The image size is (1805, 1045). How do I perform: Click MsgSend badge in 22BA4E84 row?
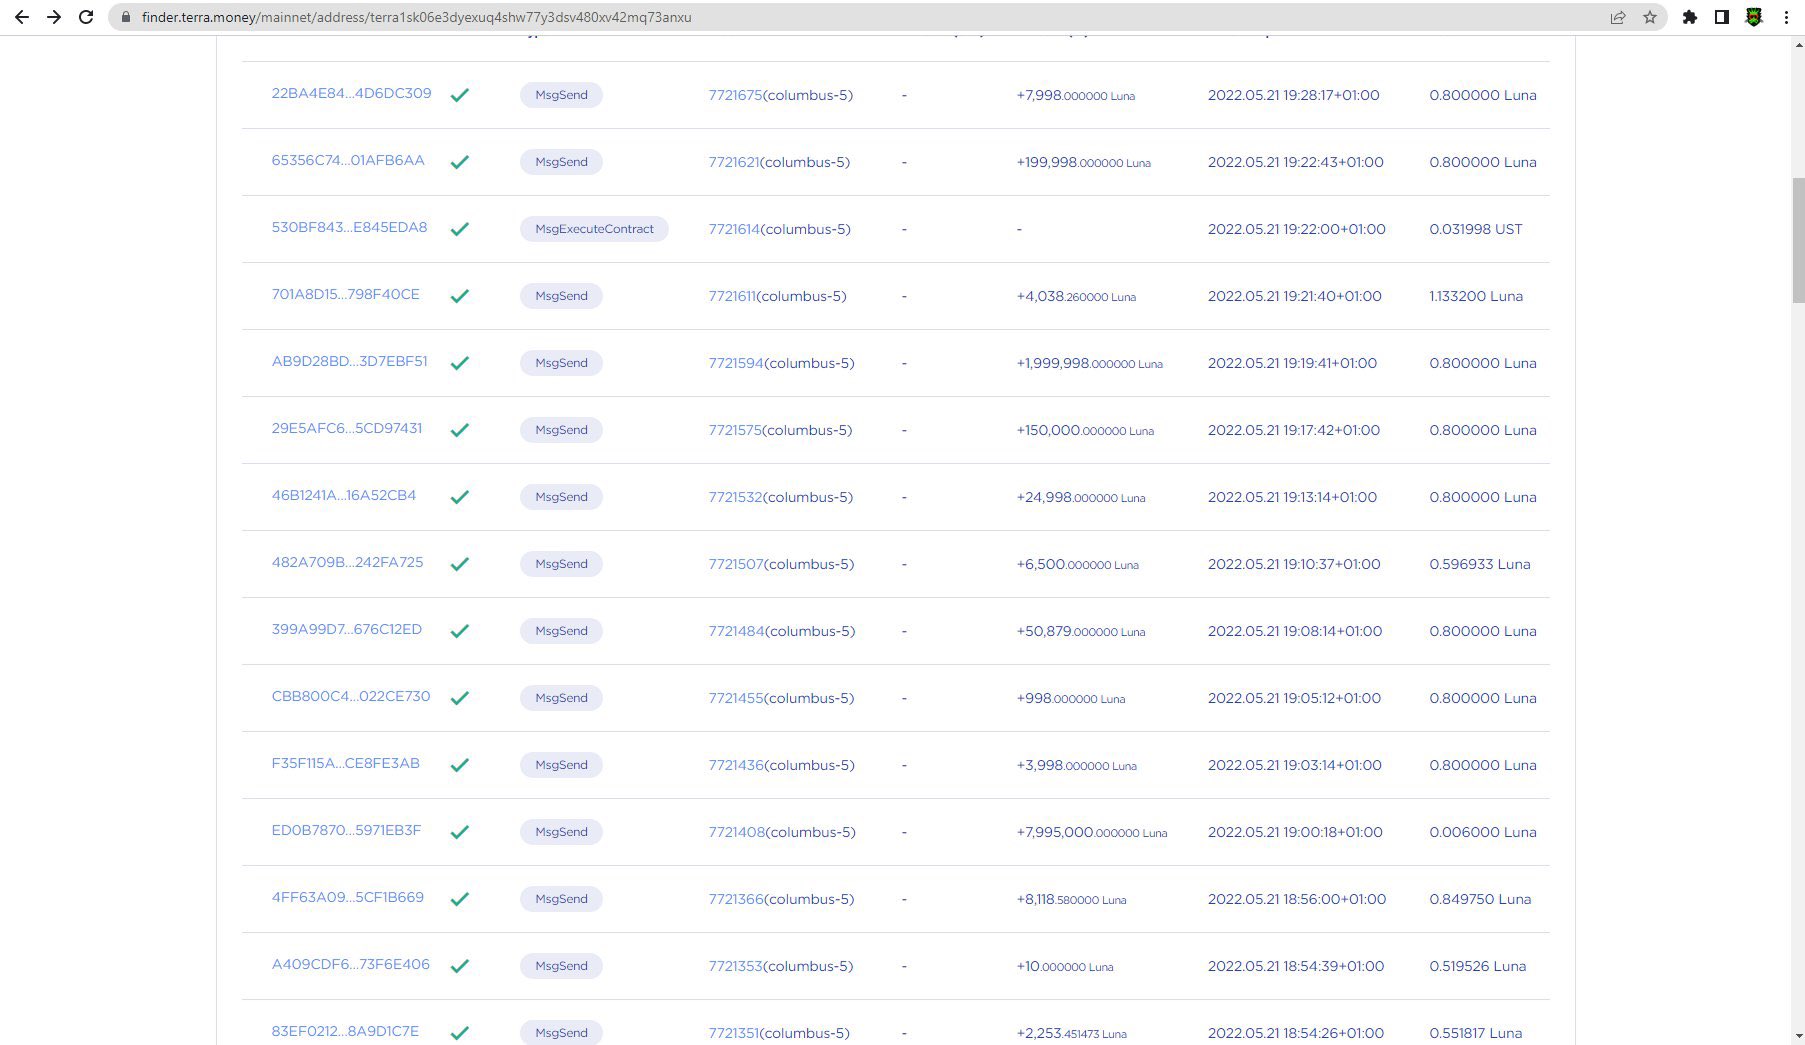click(561, 95)
